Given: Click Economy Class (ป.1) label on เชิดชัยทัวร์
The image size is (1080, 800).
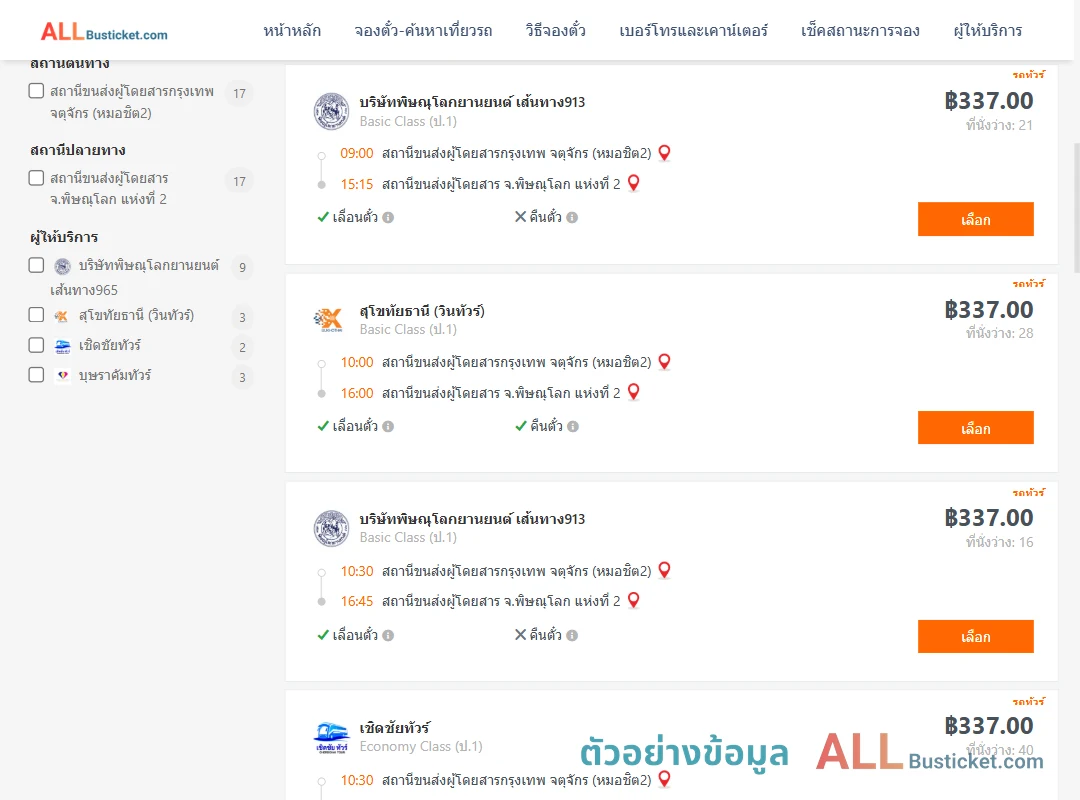Looking at the screenshot, I should click(421, 746).
